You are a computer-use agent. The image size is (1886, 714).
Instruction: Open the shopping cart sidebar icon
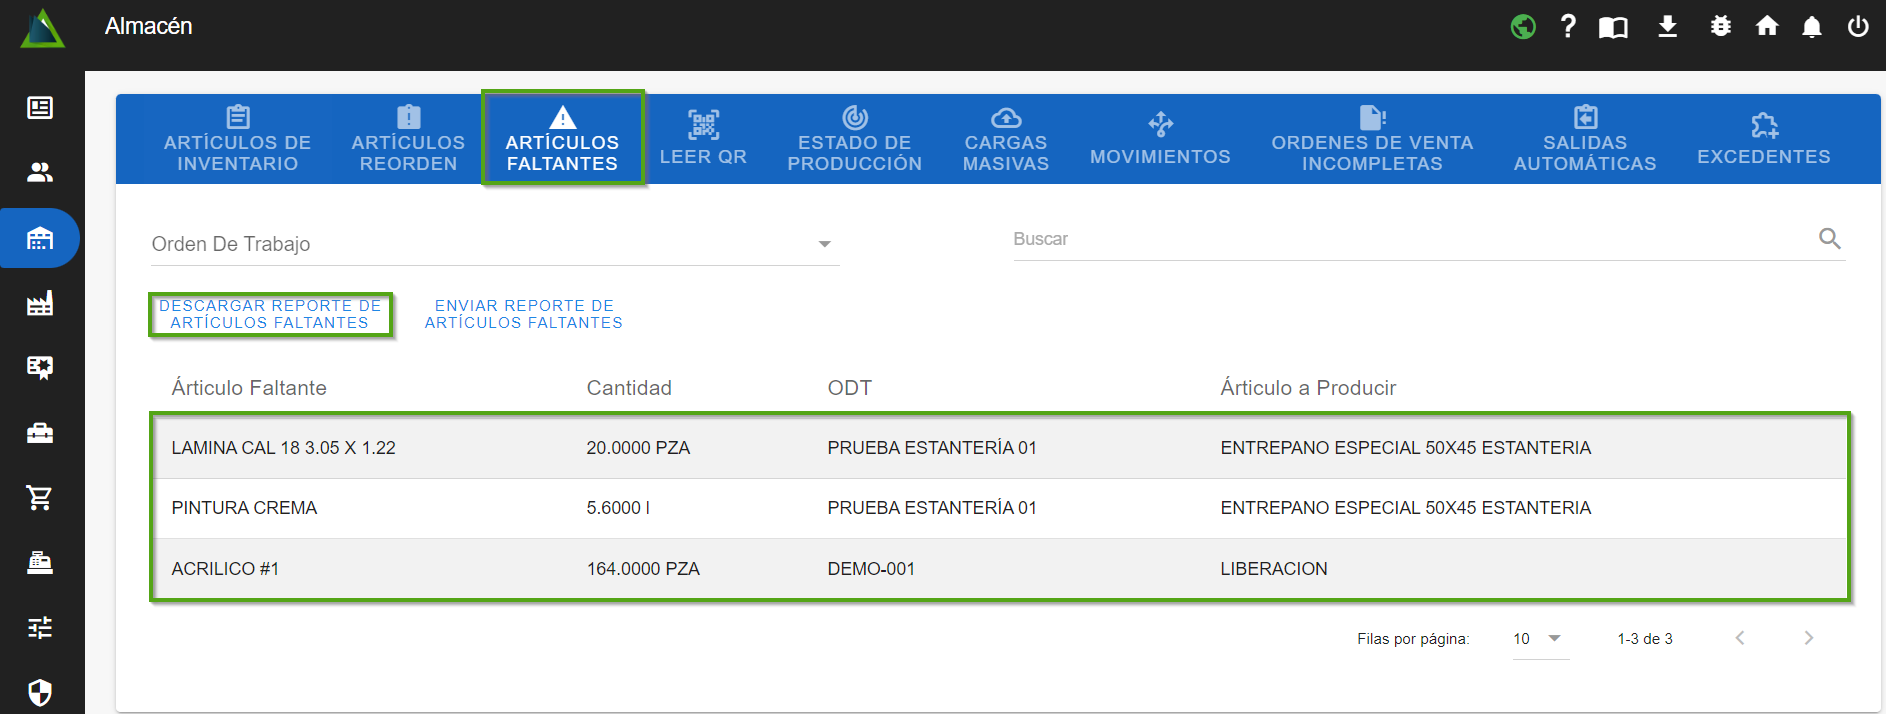point(40,497)
